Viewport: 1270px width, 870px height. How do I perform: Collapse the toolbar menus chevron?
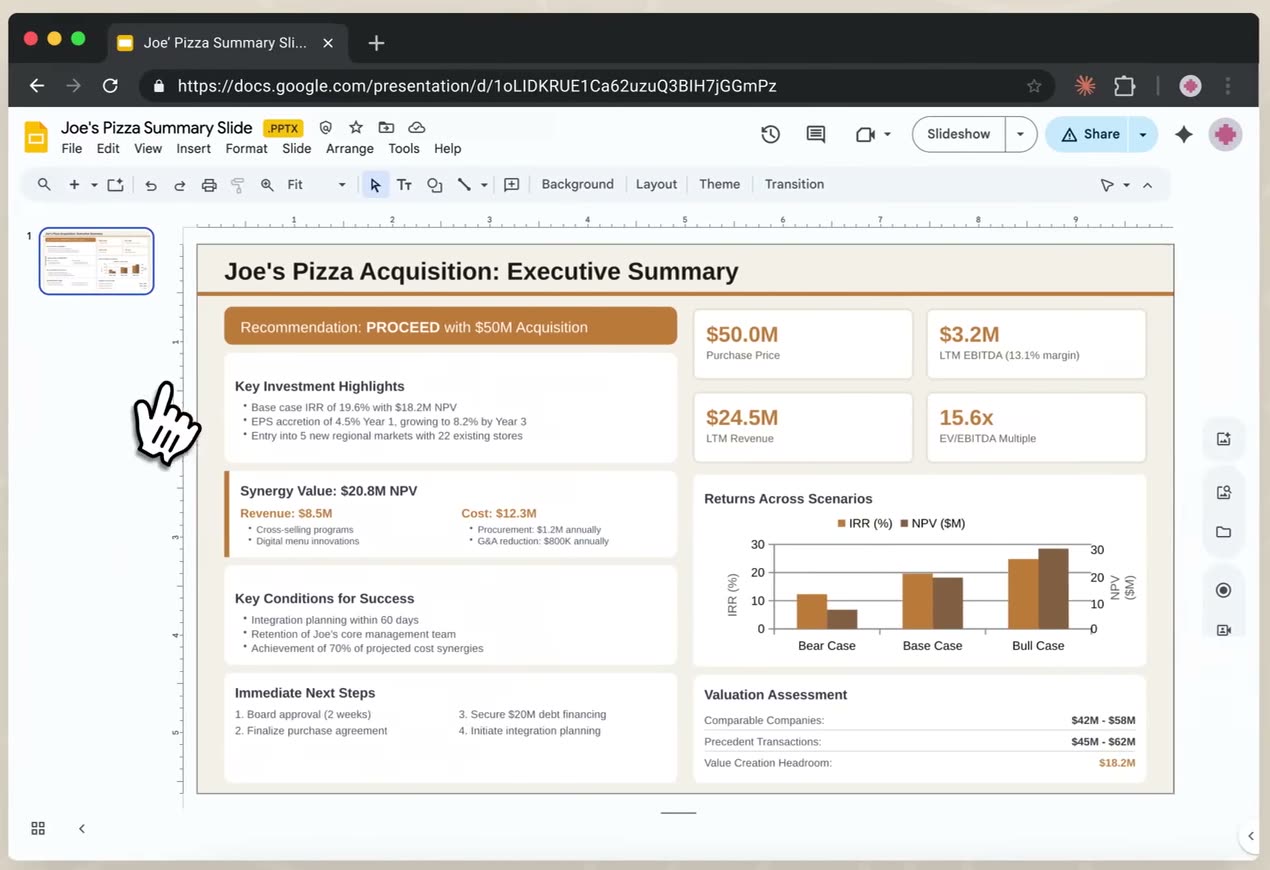(x=1147, y=185)
